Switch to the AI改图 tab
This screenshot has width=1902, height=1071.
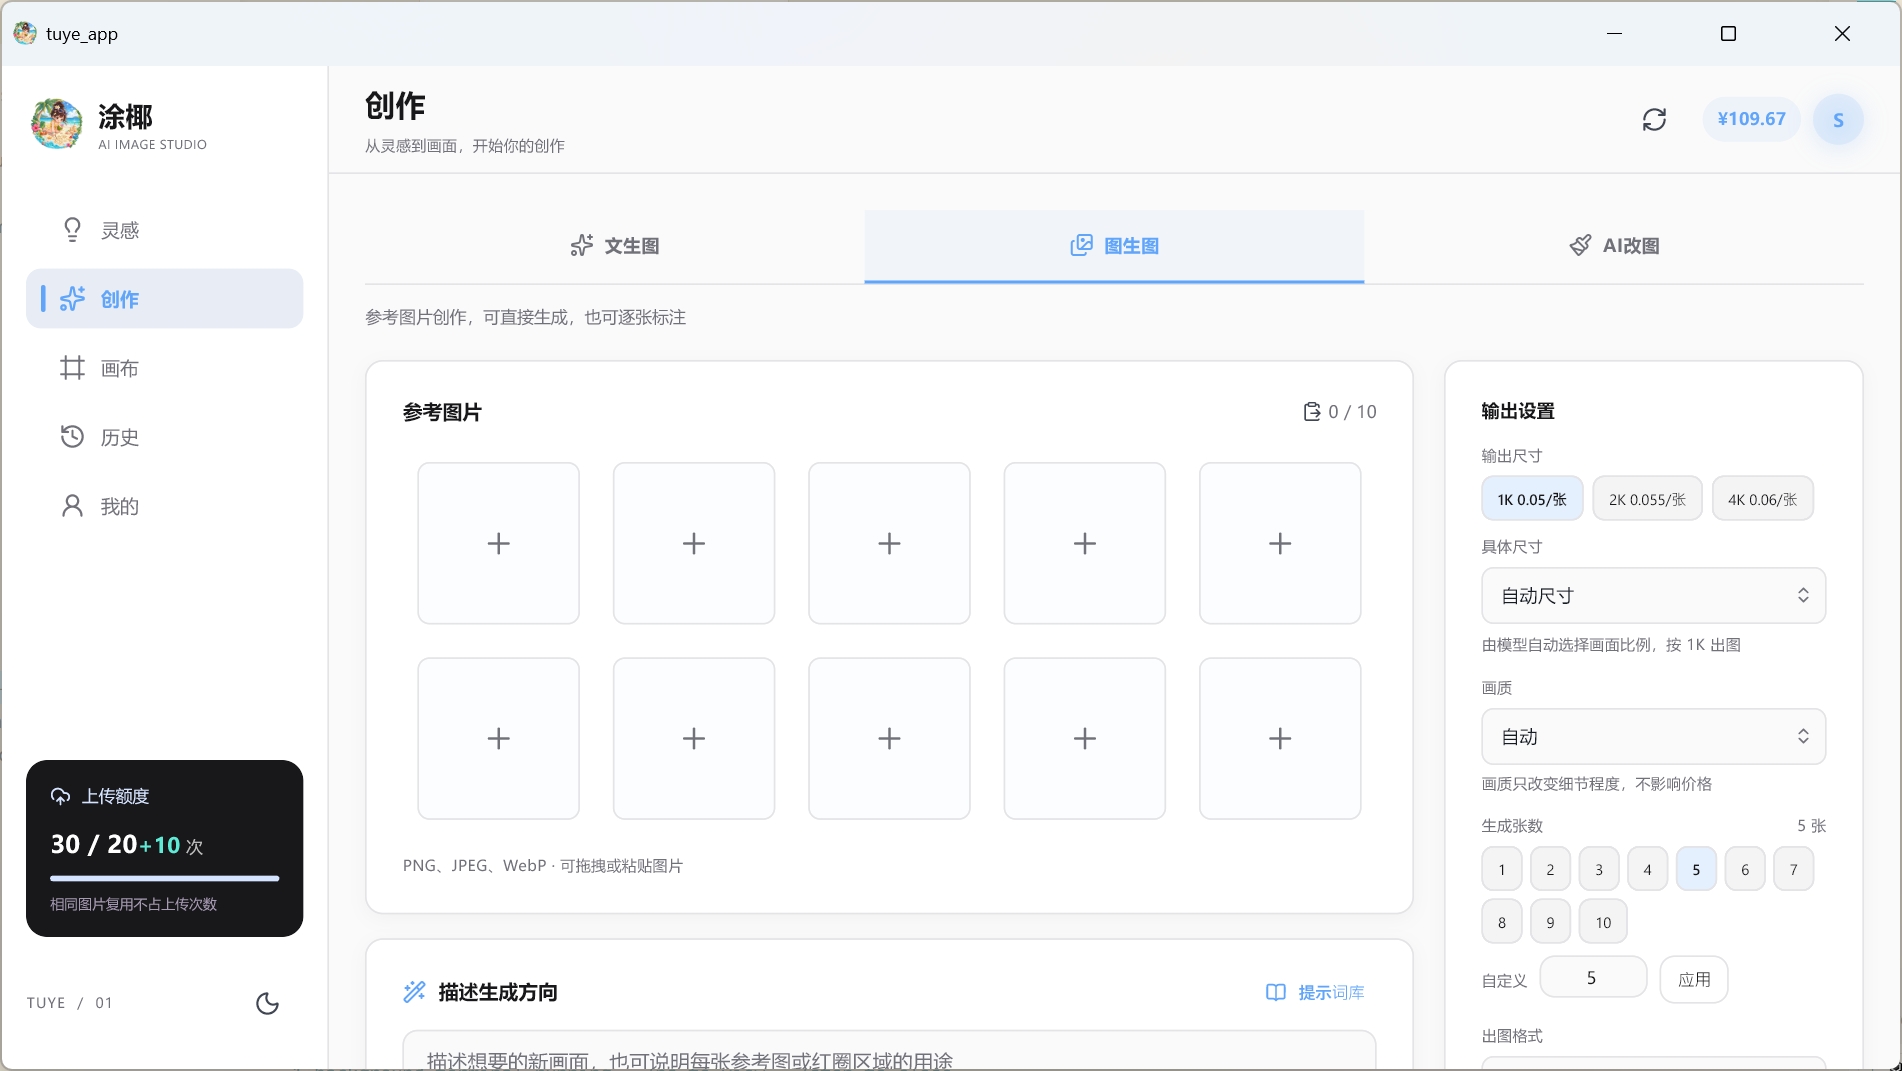(1614, 246)
